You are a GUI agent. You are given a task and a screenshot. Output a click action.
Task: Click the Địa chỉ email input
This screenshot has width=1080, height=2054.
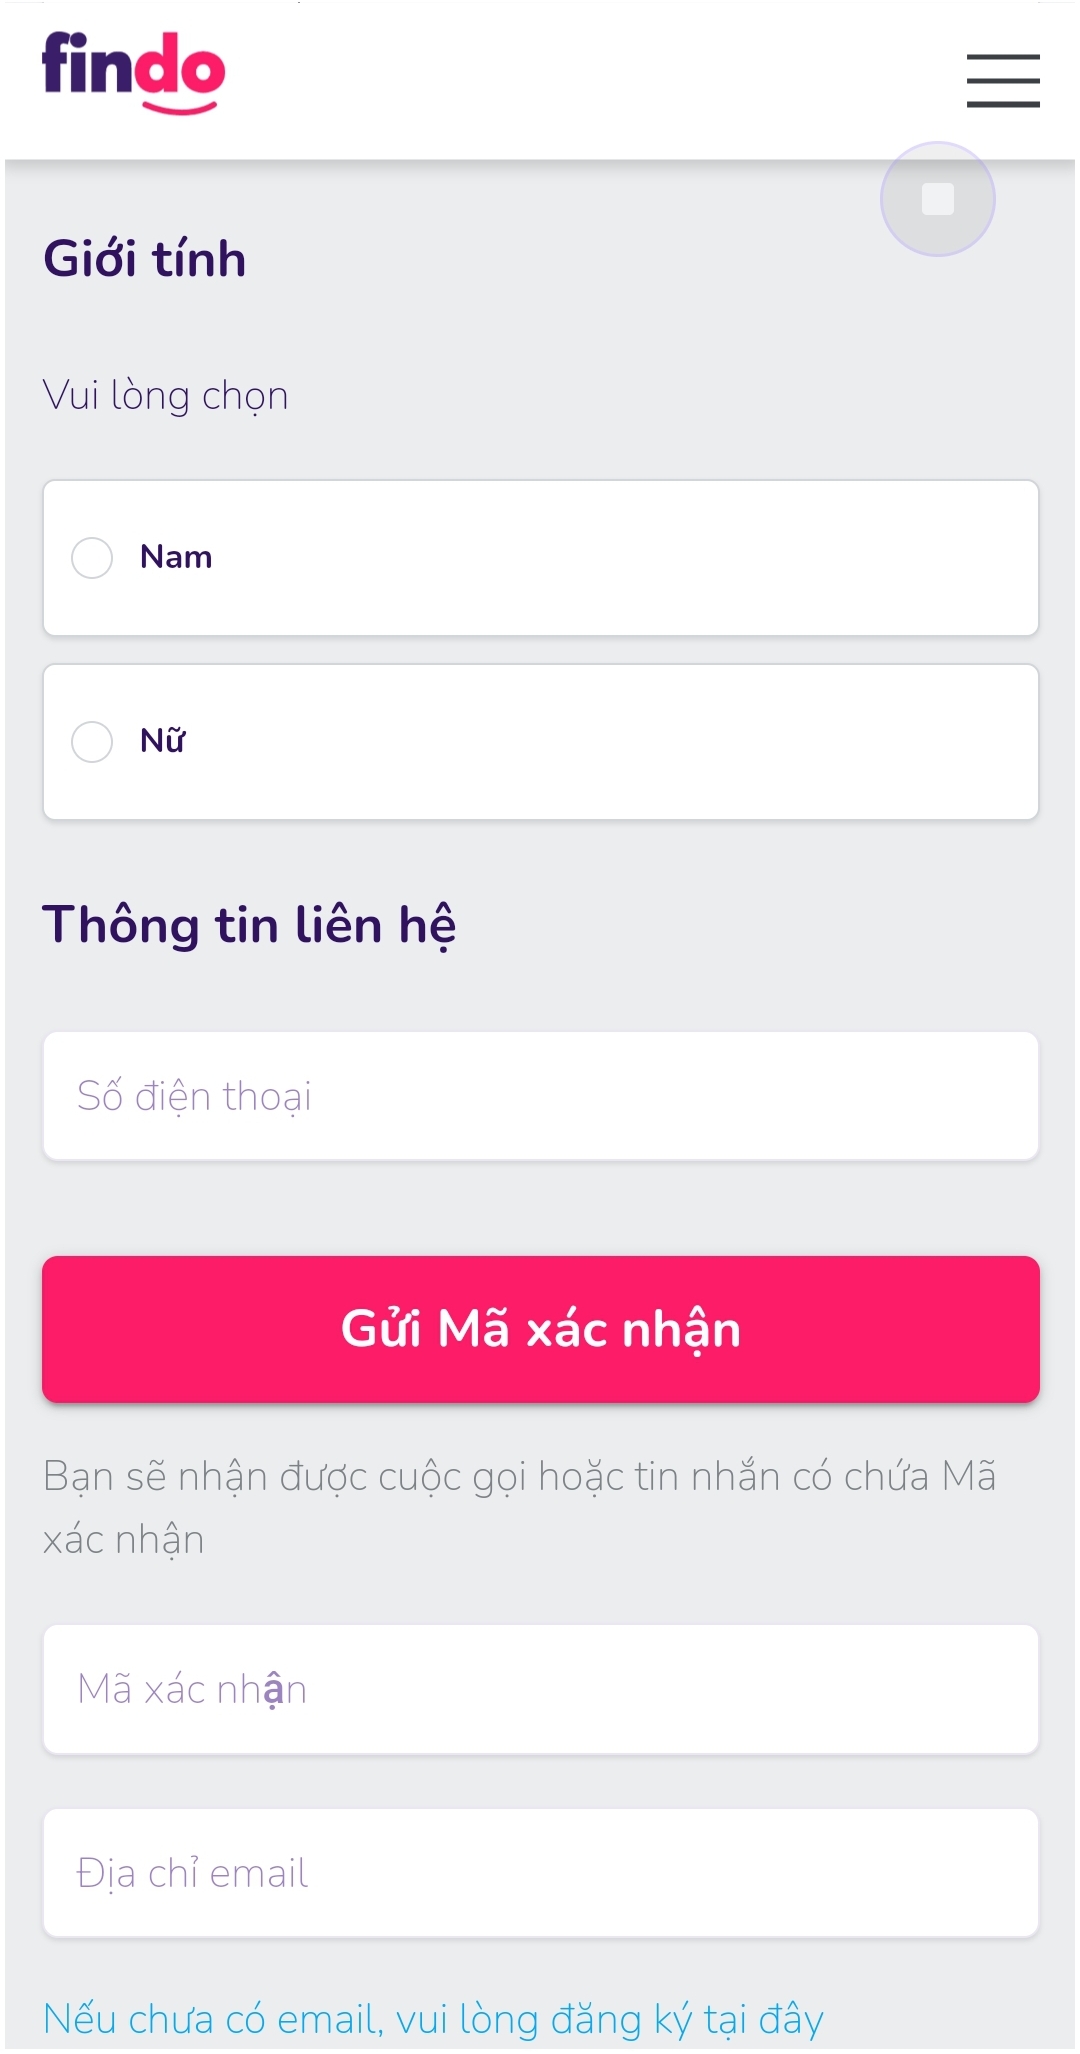[540, 1874]
